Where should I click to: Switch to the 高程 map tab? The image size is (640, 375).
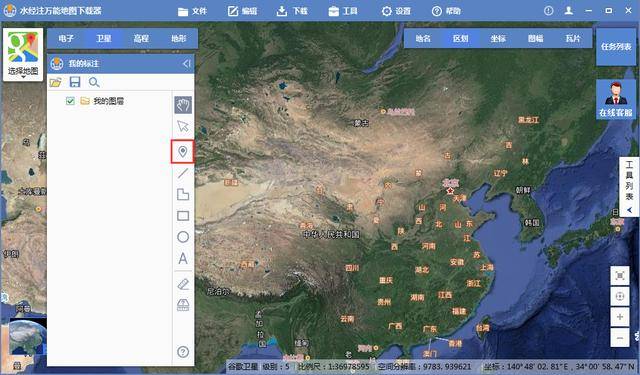click(x=141, y=39)
